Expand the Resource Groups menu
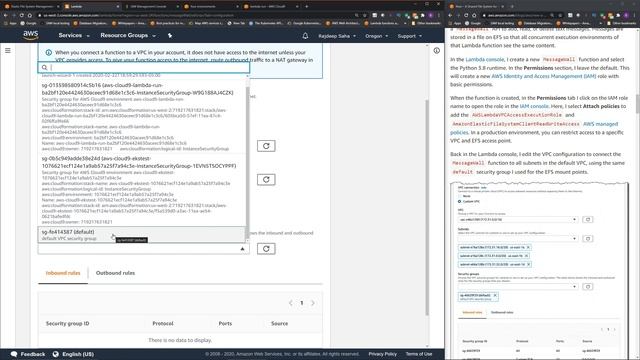Image resolution: width=640 pixels, height=360 pixels. [128, 36]
